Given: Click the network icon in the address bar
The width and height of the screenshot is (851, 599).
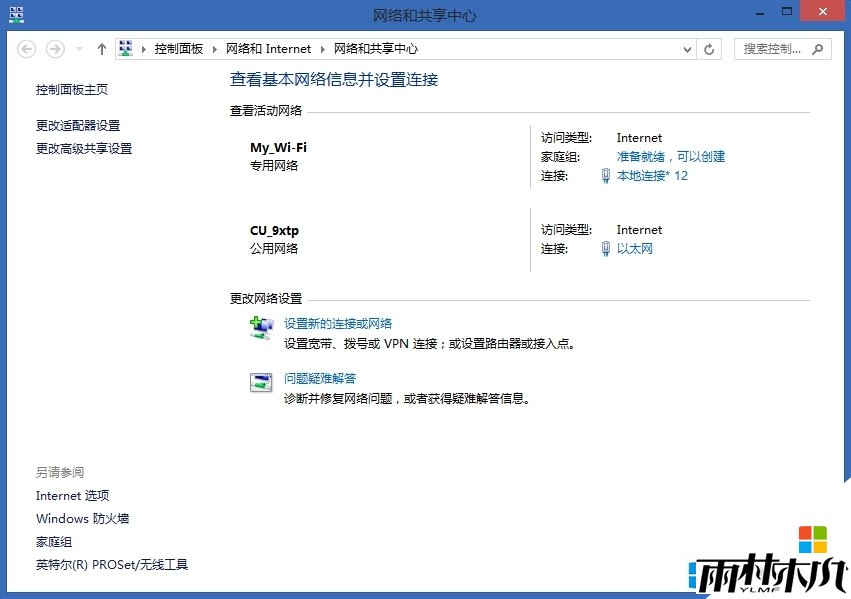Looking at the screenshot, I should point(126,47).
